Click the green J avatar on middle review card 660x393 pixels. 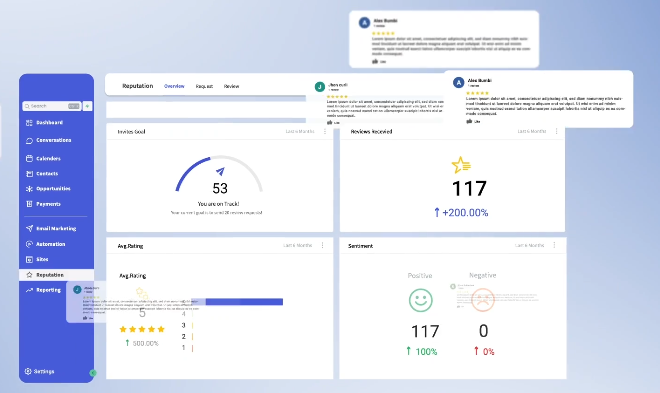320,87
